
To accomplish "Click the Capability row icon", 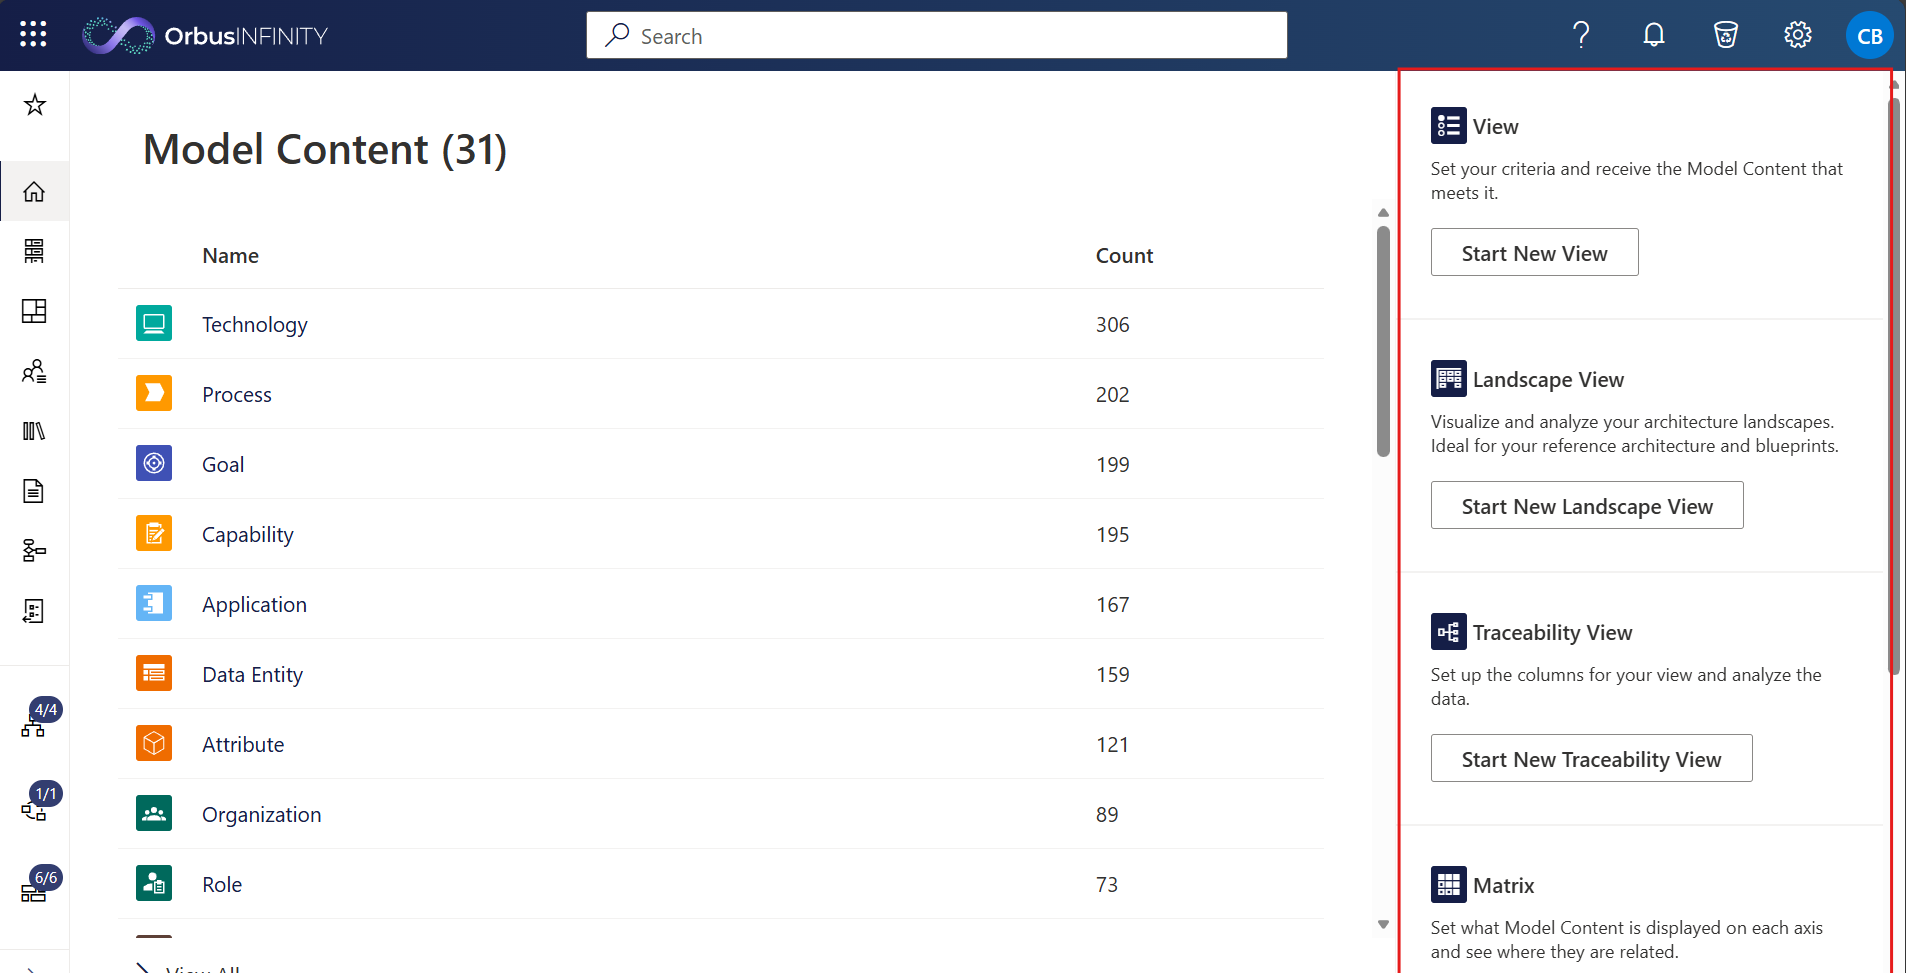I will pyautogui.click(x=154, y=533).
